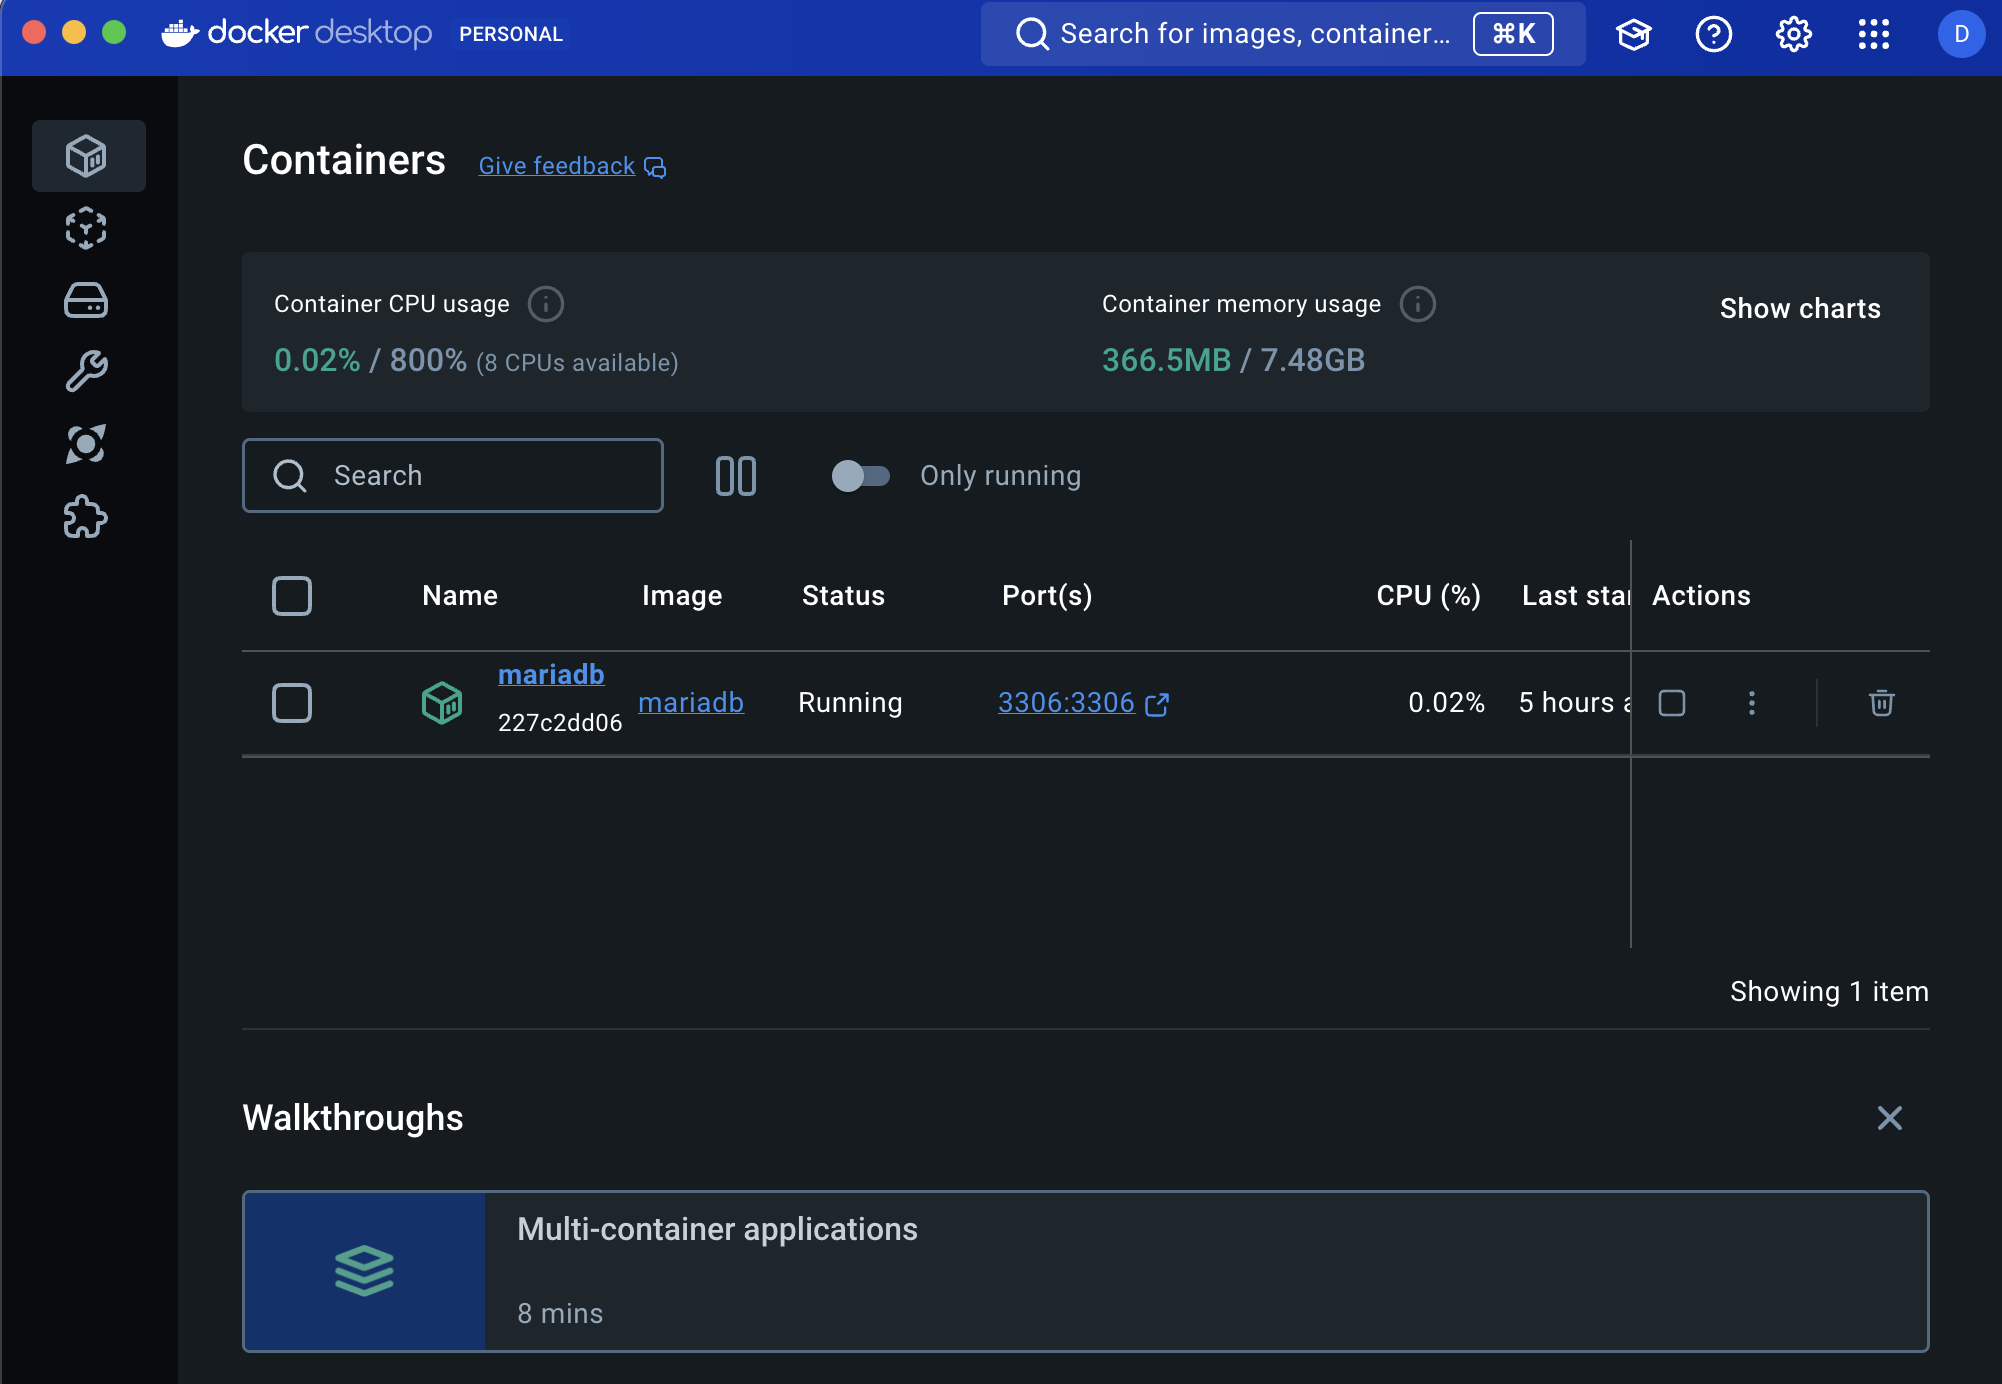Click the Show charts button
The height and width of the screenshot is (1384, 2002).
click(x=1799, y=308)
